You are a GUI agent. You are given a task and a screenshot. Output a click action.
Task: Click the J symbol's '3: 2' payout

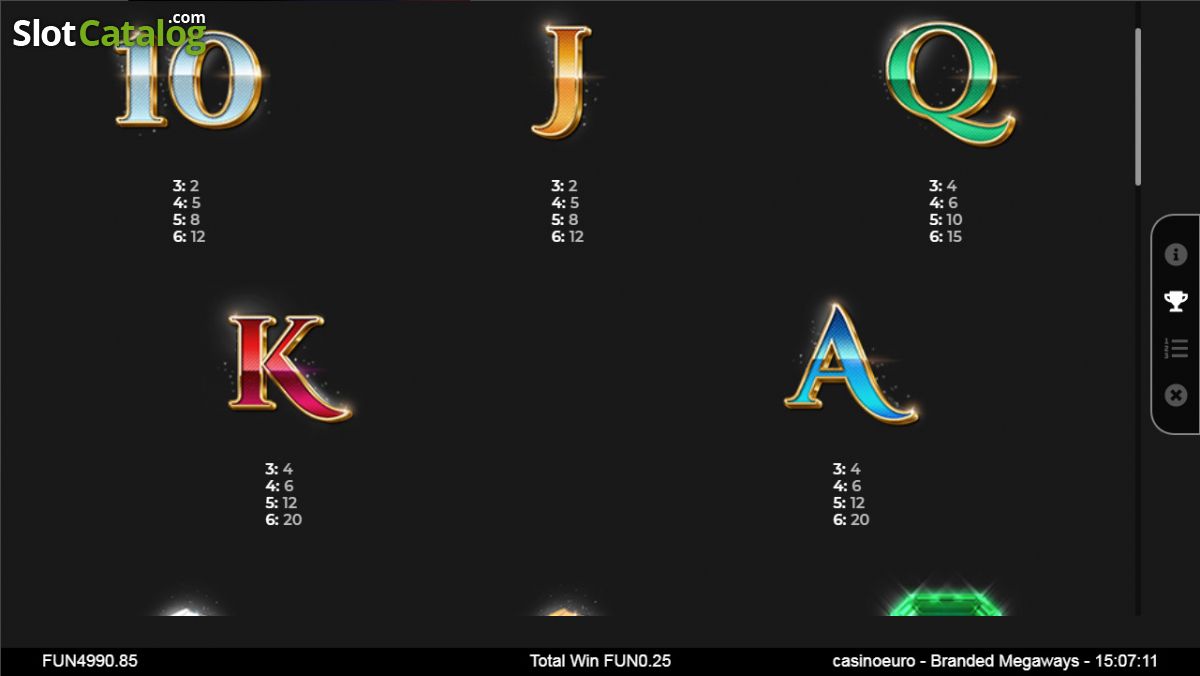564,186
